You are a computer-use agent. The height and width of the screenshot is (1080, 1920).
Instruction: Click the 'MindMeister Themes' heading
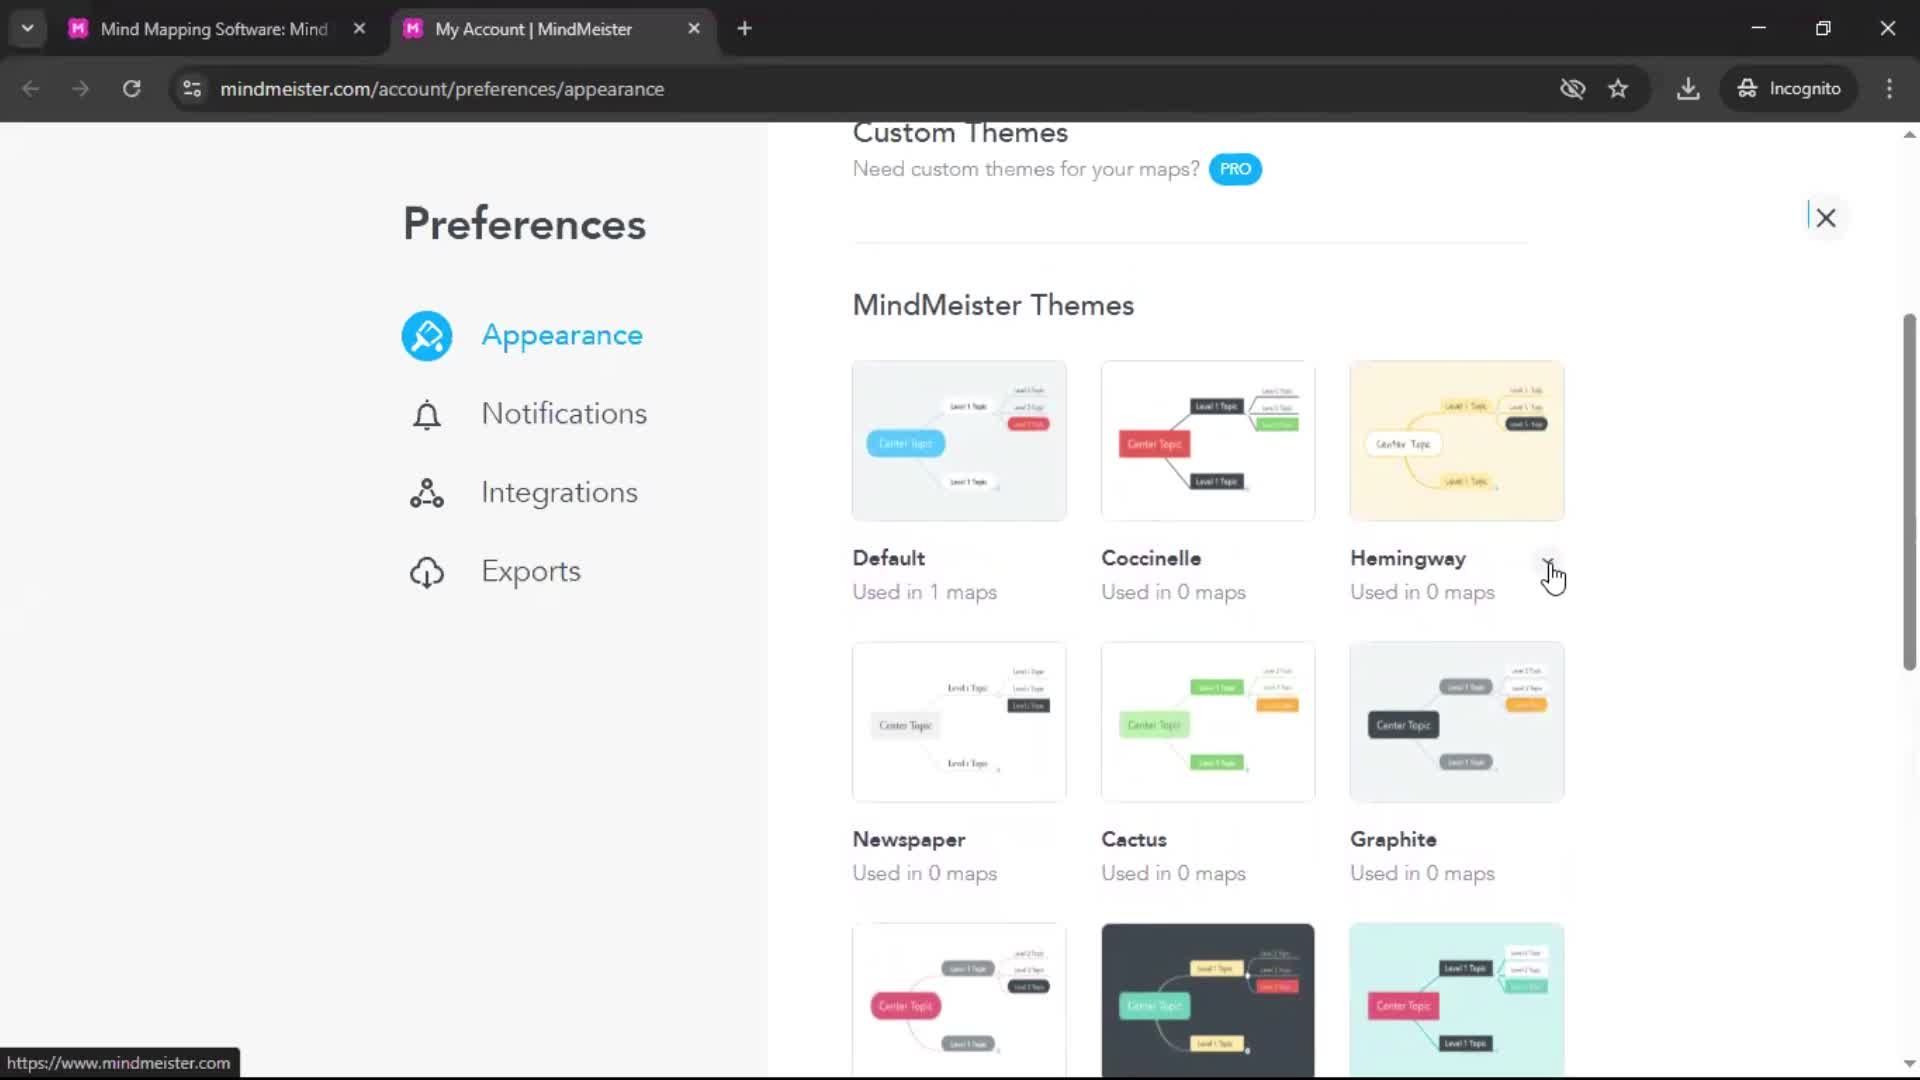pos(993,305)
